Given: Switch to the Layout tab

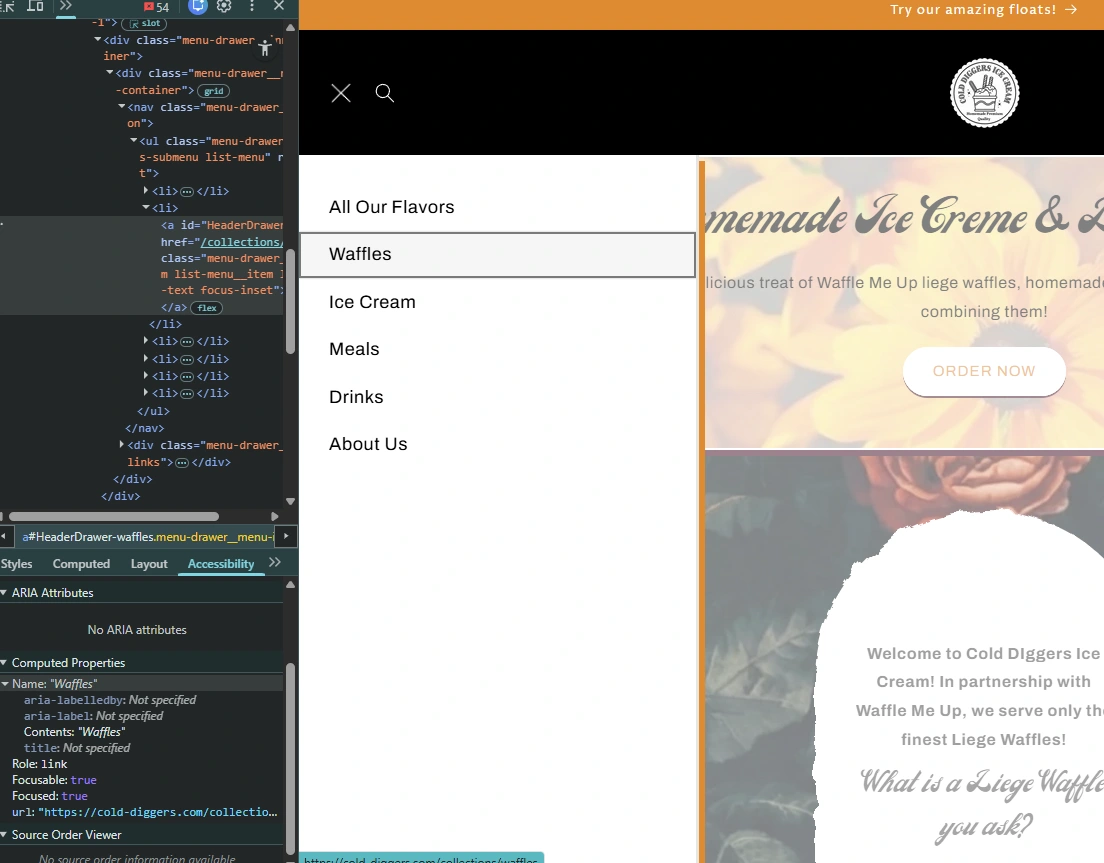Looking at the screenshot, I should (x=149, y=564).
